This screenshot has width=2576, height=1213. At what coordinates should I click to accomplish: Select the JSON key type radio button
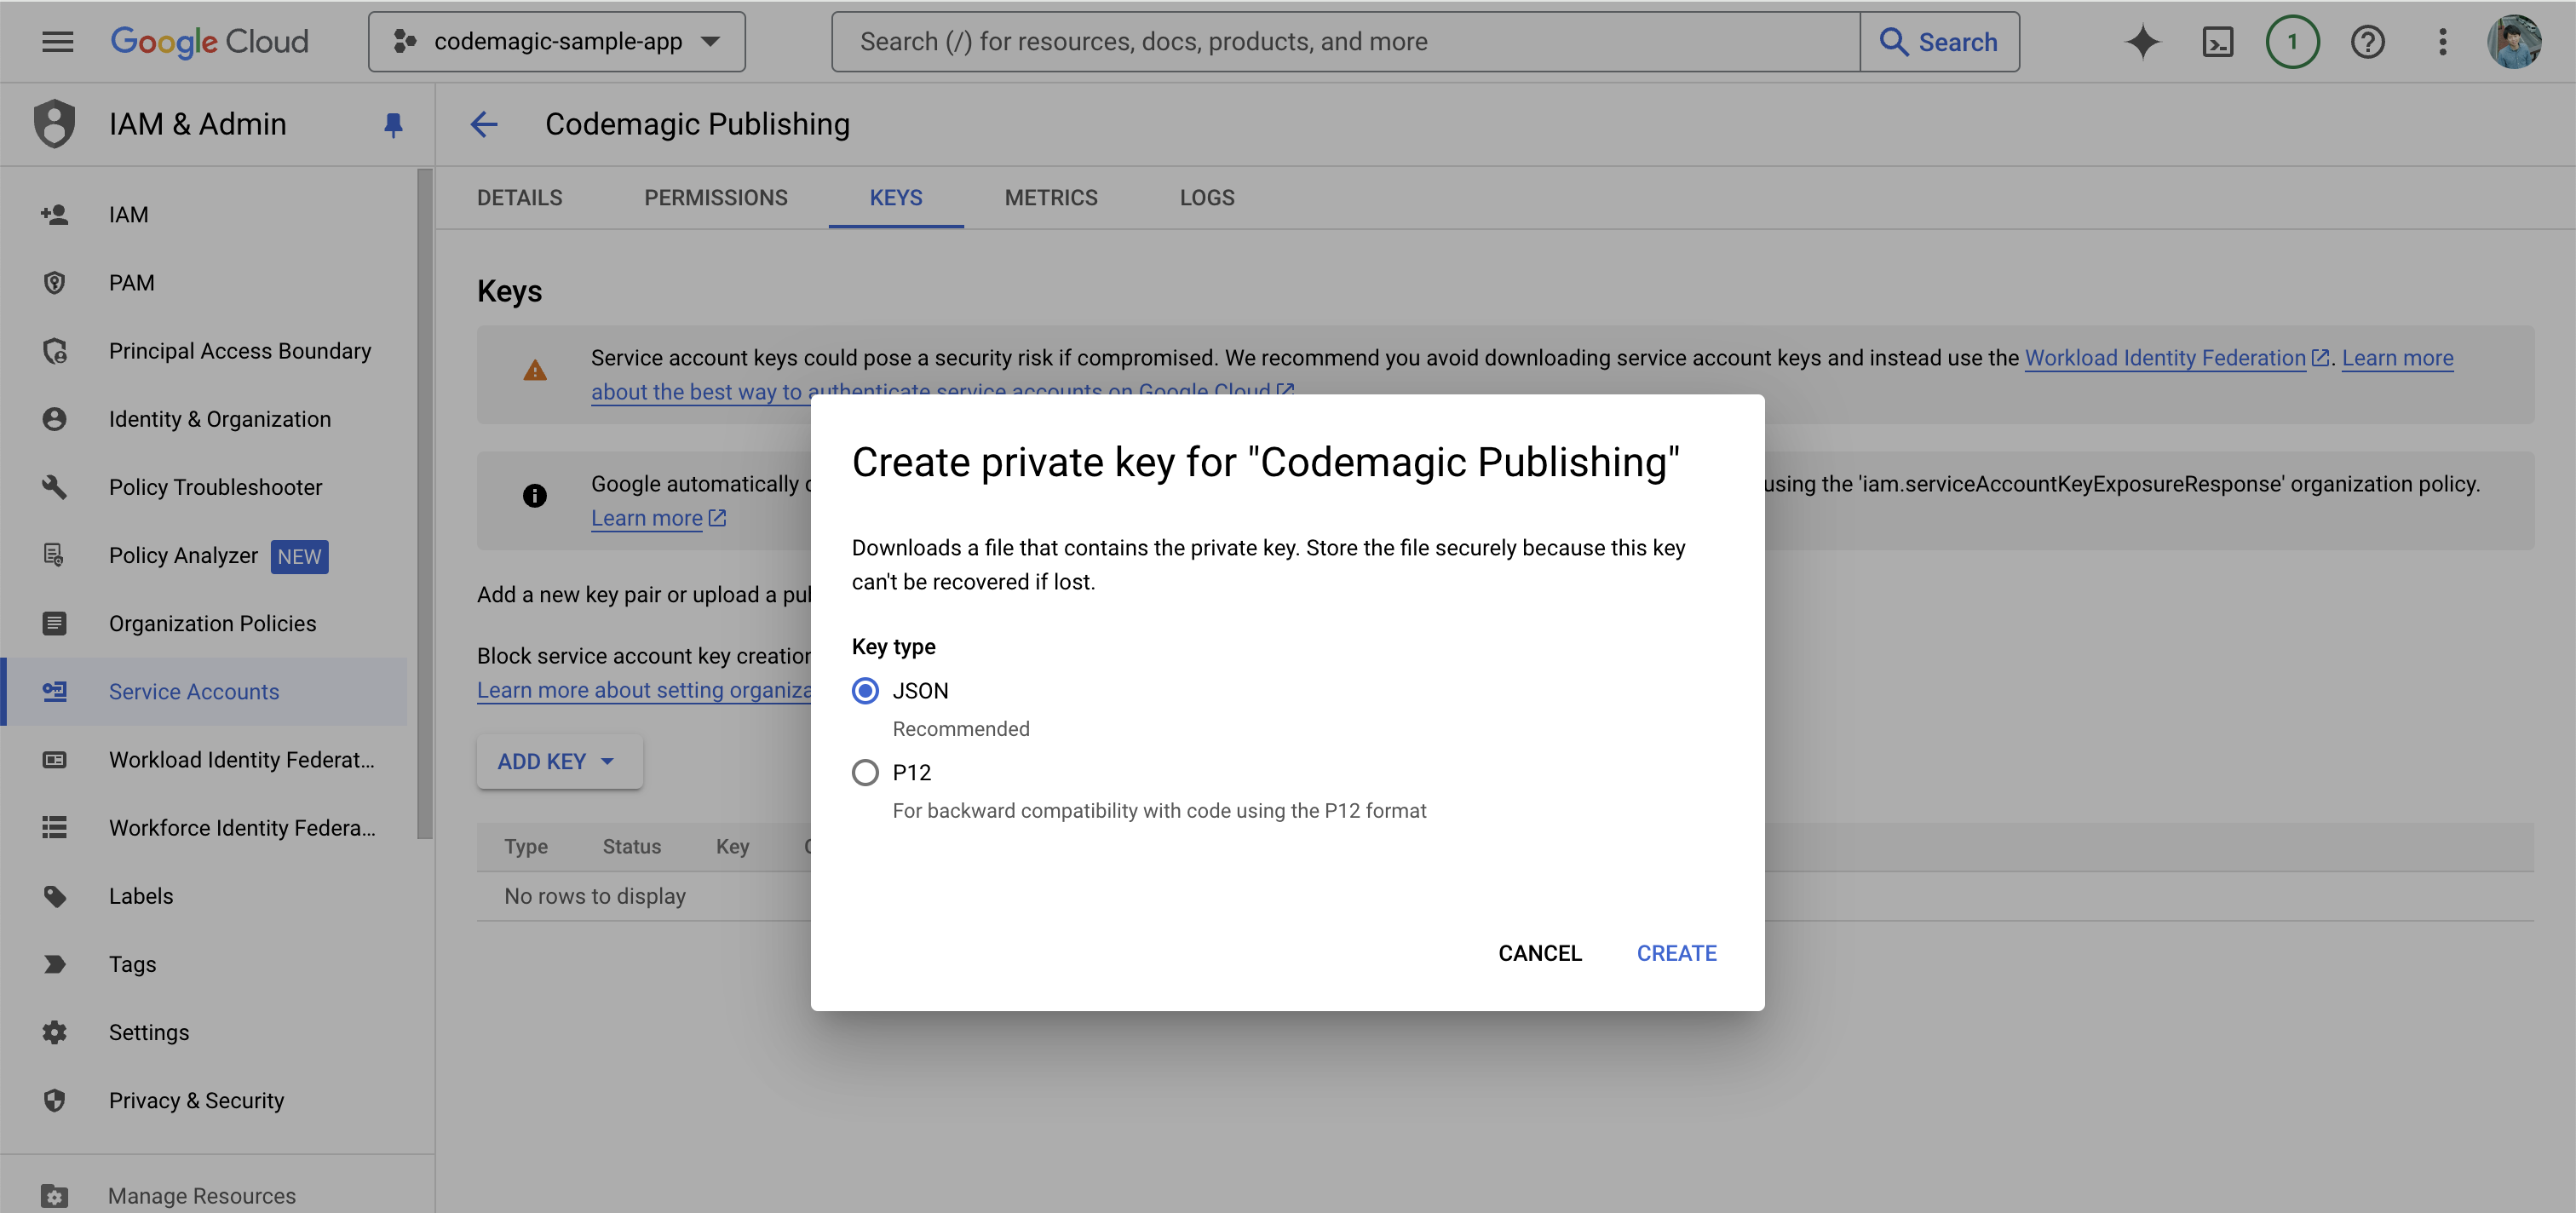click(x=865, y=690)
